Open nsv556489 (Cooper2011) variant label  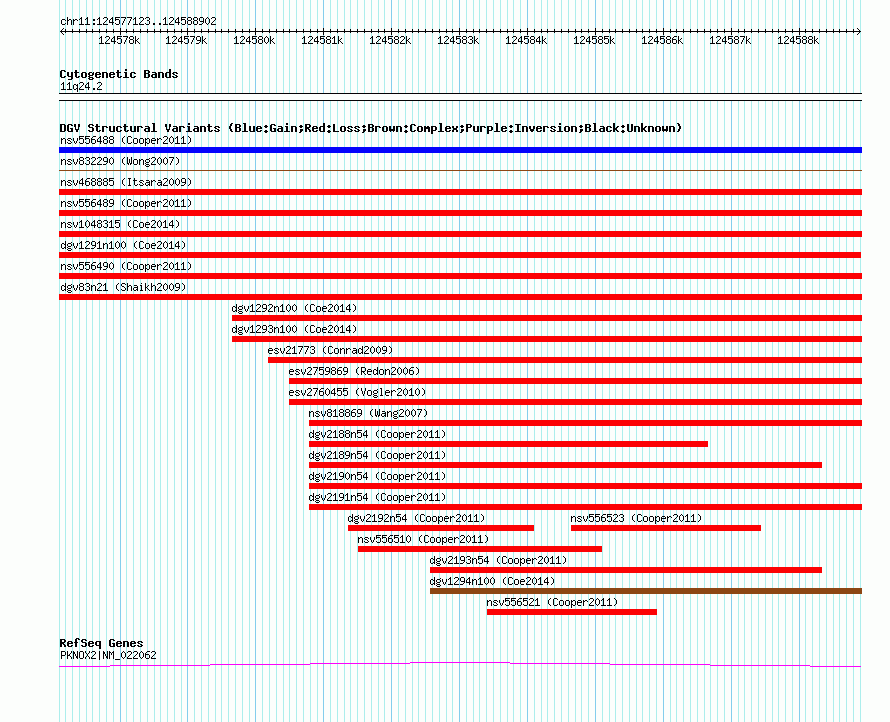pyautogui.click(x=126, y=203)
